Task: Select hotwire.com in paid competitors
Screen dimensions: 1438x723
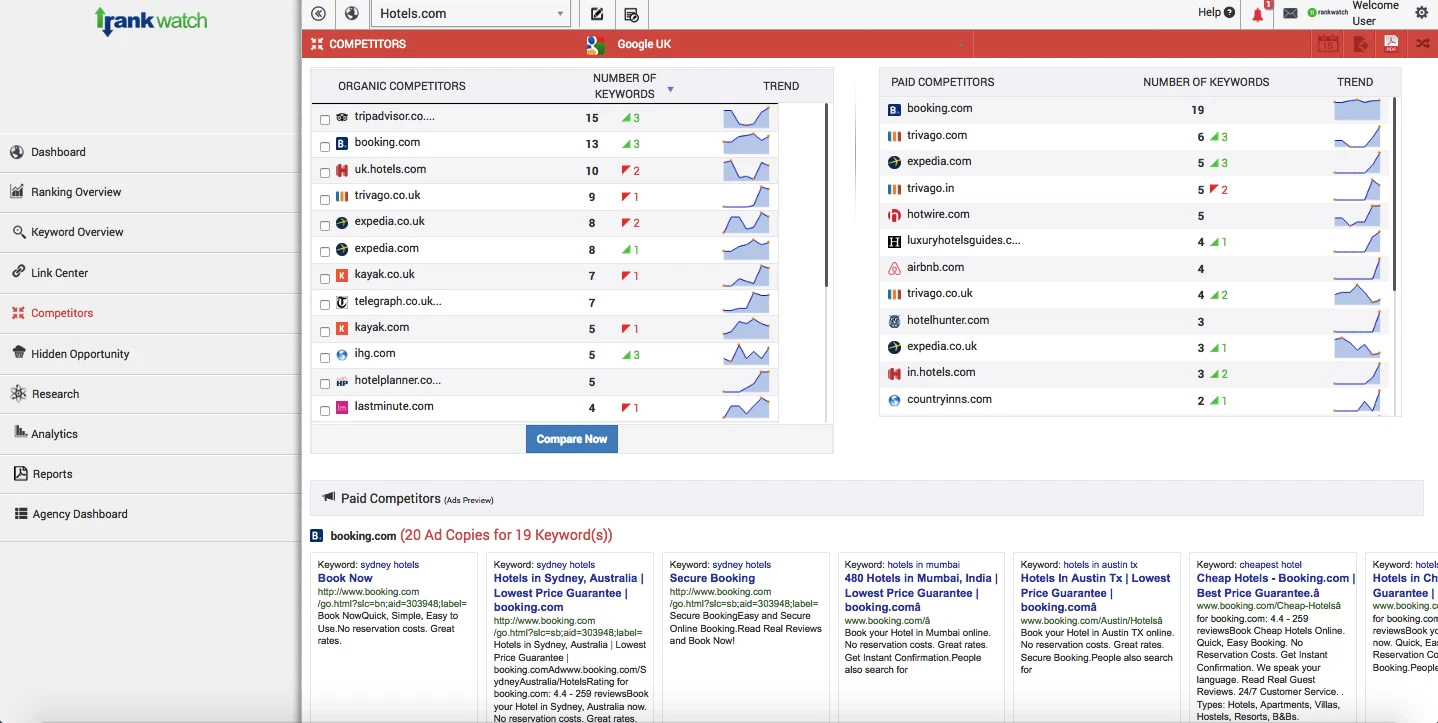Action: [x=938, y=214]
